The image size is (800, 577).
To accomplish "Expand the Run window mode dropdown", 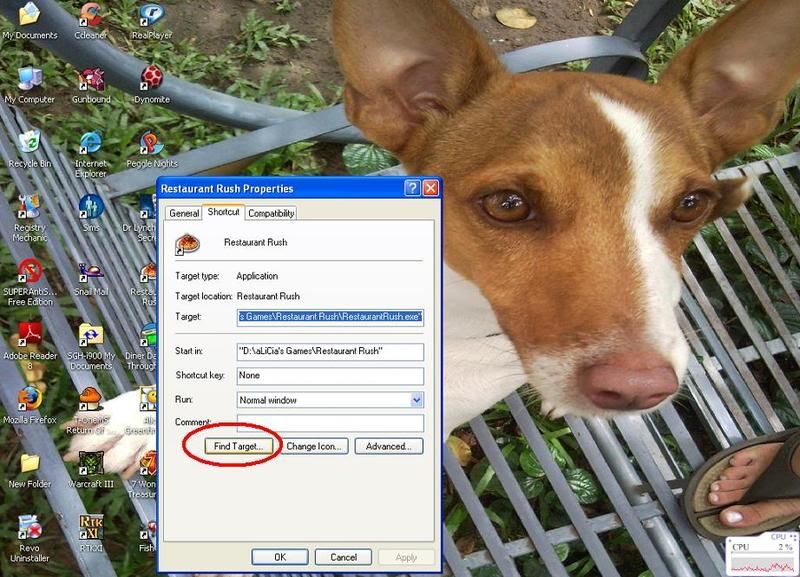I will pyautogui.click(x=416, y=400).
